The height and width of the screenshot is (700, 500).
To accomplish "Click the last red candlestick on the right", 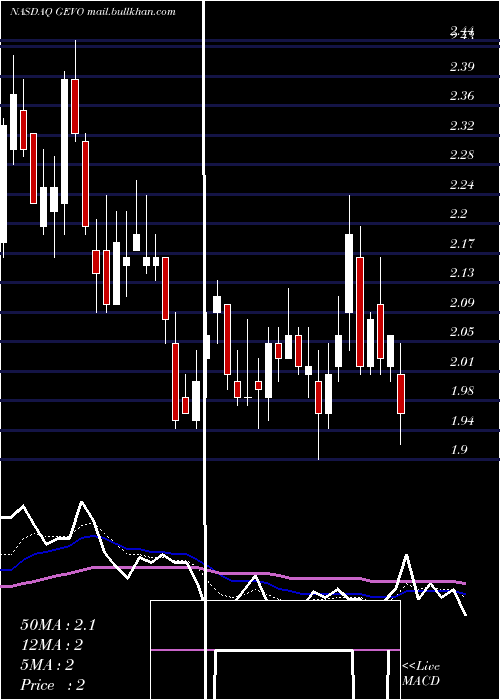I will (401, 394).
